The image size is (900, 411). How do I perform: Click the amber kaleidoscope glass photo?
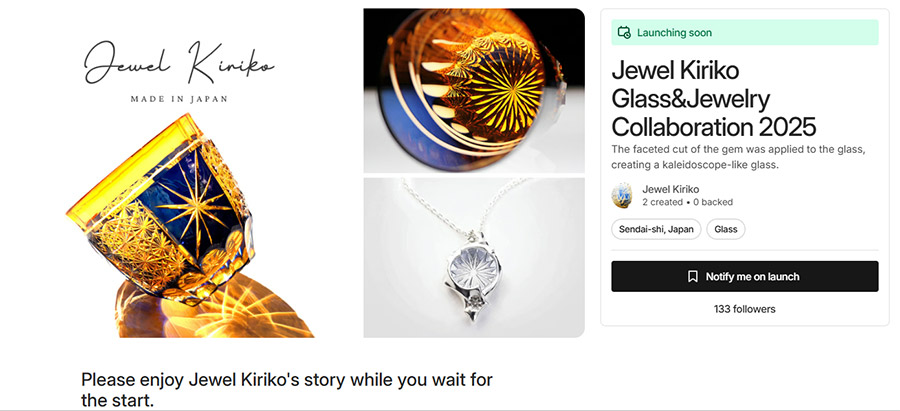(474, 90)
